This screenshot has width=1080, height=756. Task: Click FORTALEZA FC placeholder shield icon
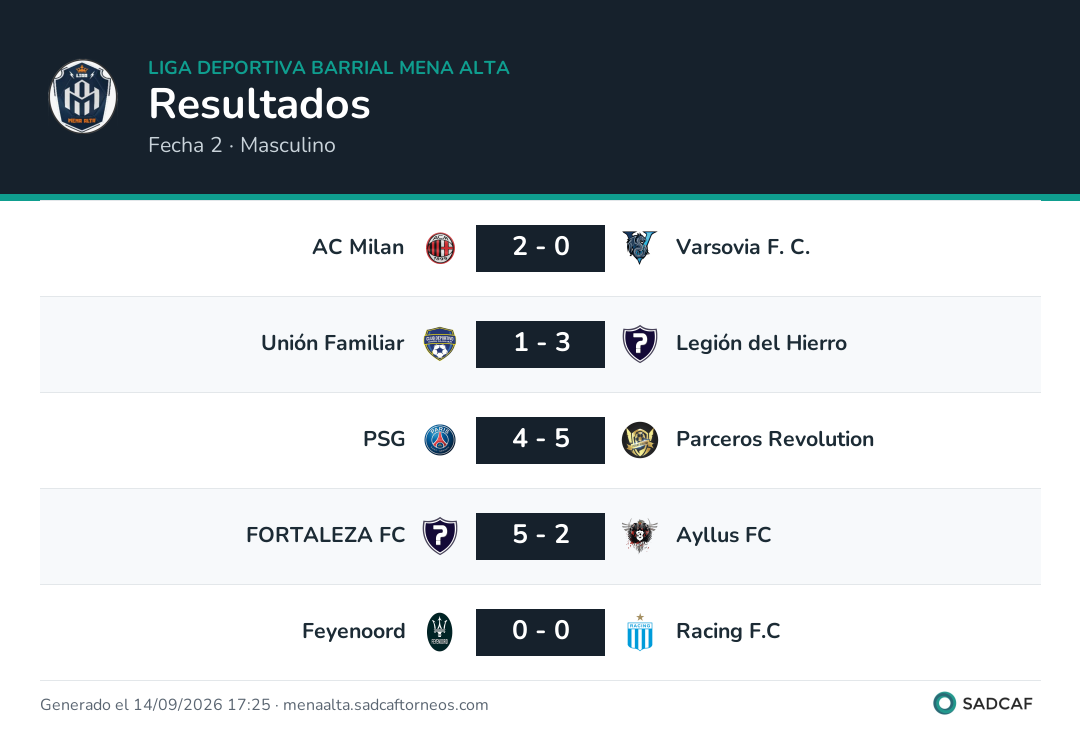440,536
